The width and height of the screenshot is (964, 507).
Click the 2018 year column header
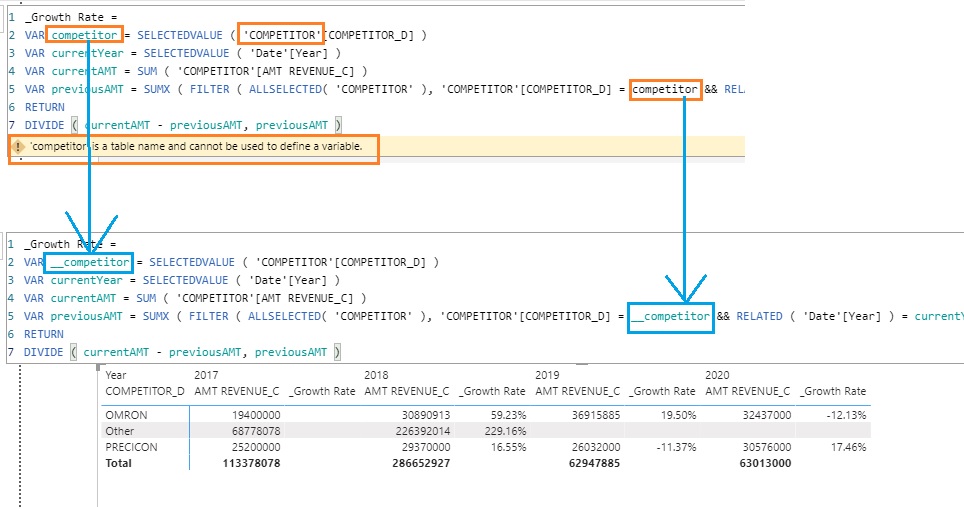376,375
